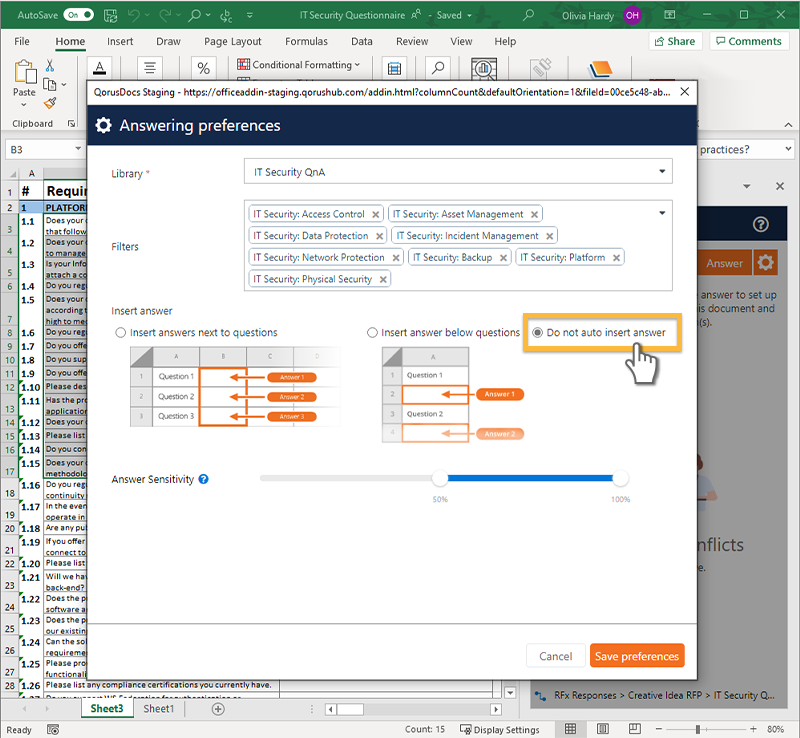
Task: Open the Percent number format icon
Action: (203, 68)
